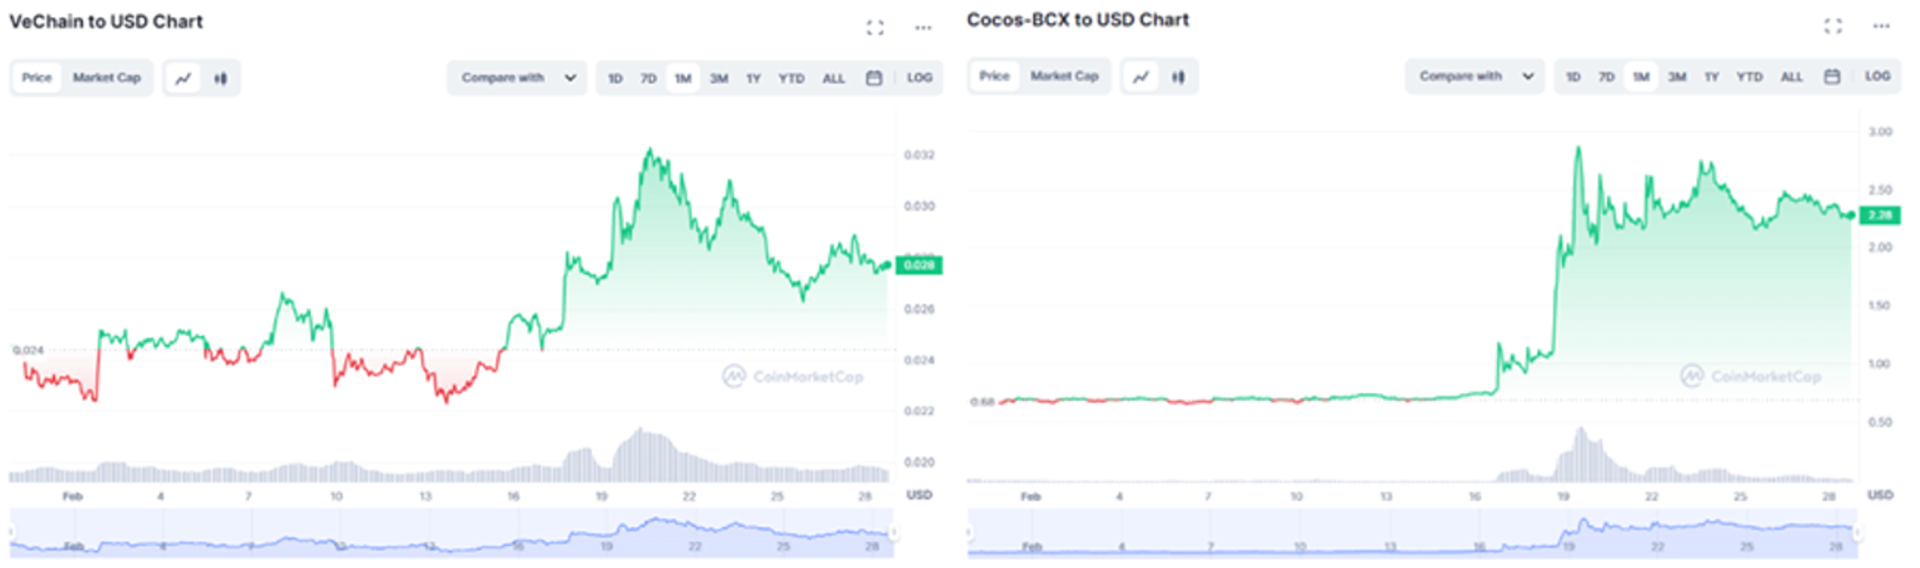
Task: Switch VeChain chart to candlestick view
Action: click(x=221, y=78)
